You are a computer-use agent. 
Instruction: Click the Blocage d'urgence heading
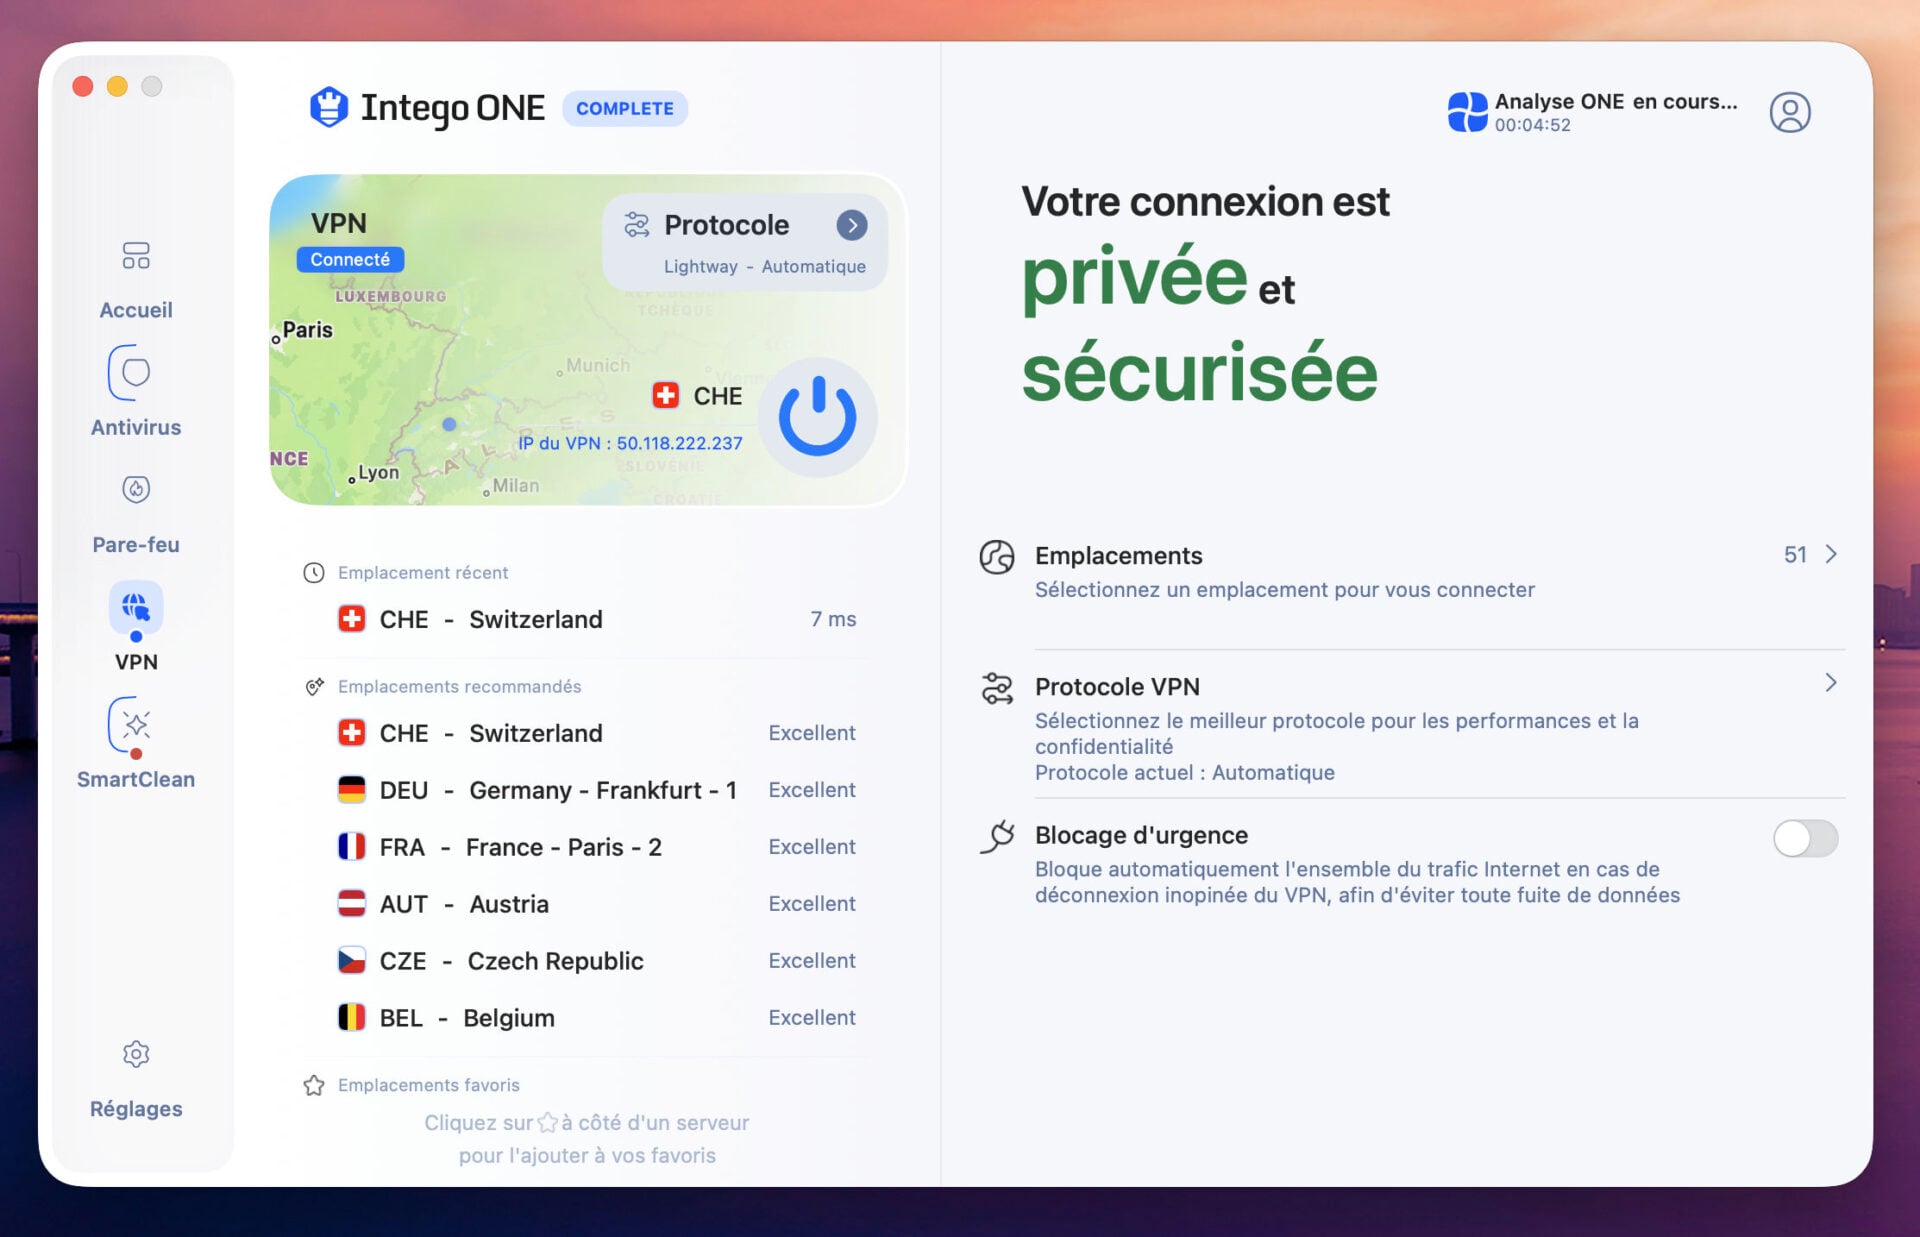[1141, 835]
